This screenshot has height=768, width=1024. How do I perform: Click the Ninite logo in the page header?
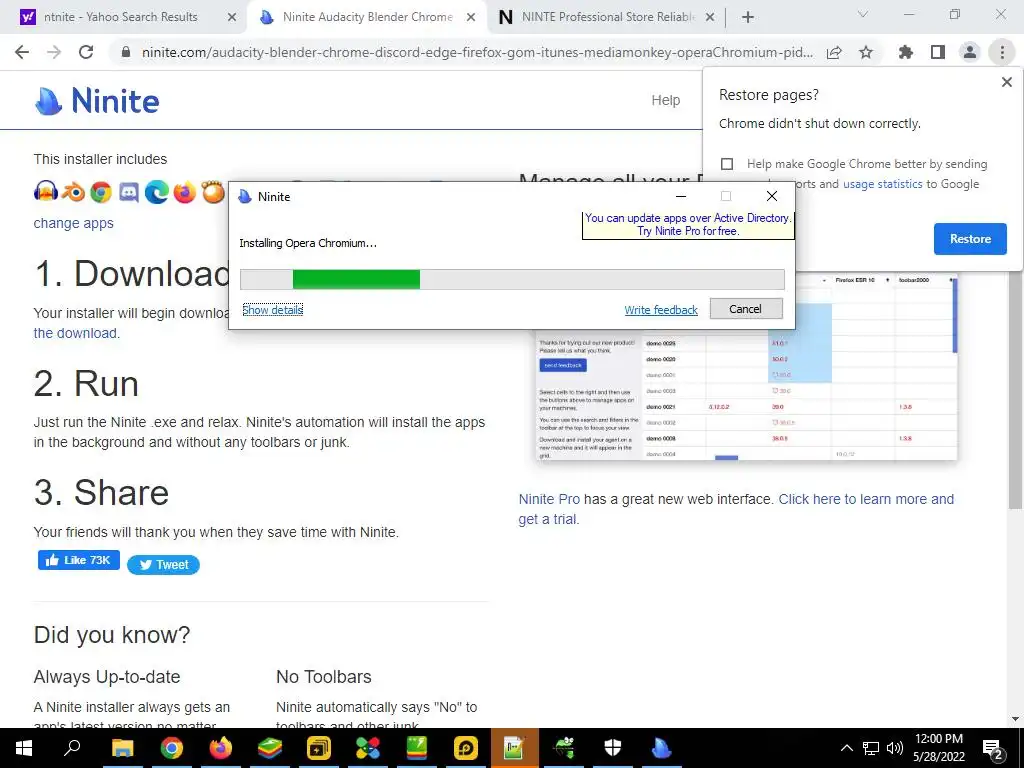(x=97, y=101)
